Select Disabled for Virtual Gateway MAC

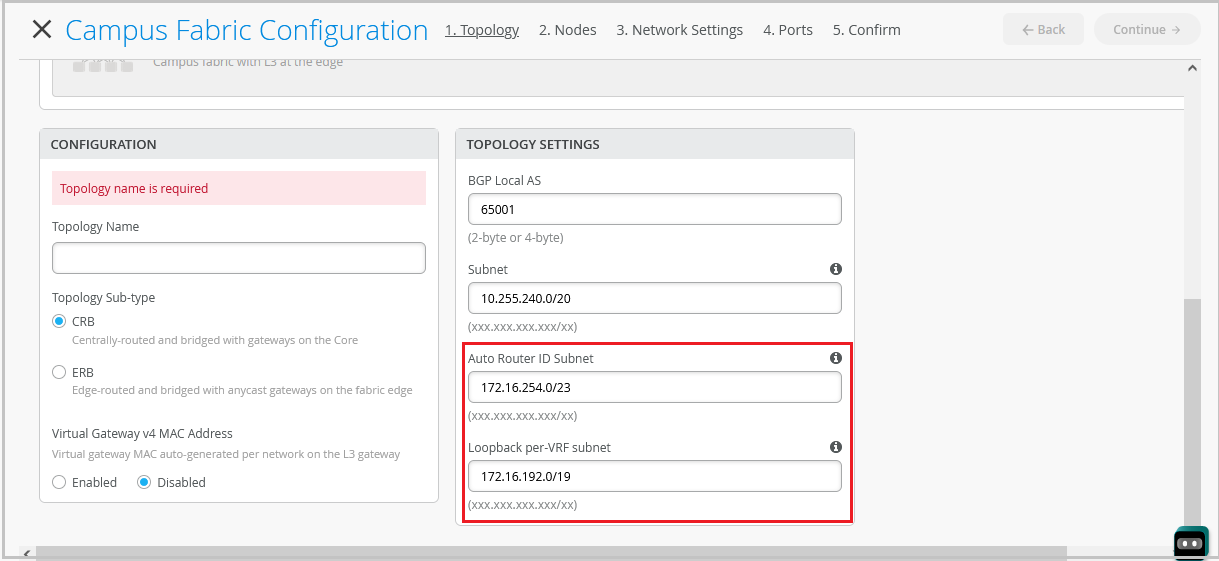point(144,482)
